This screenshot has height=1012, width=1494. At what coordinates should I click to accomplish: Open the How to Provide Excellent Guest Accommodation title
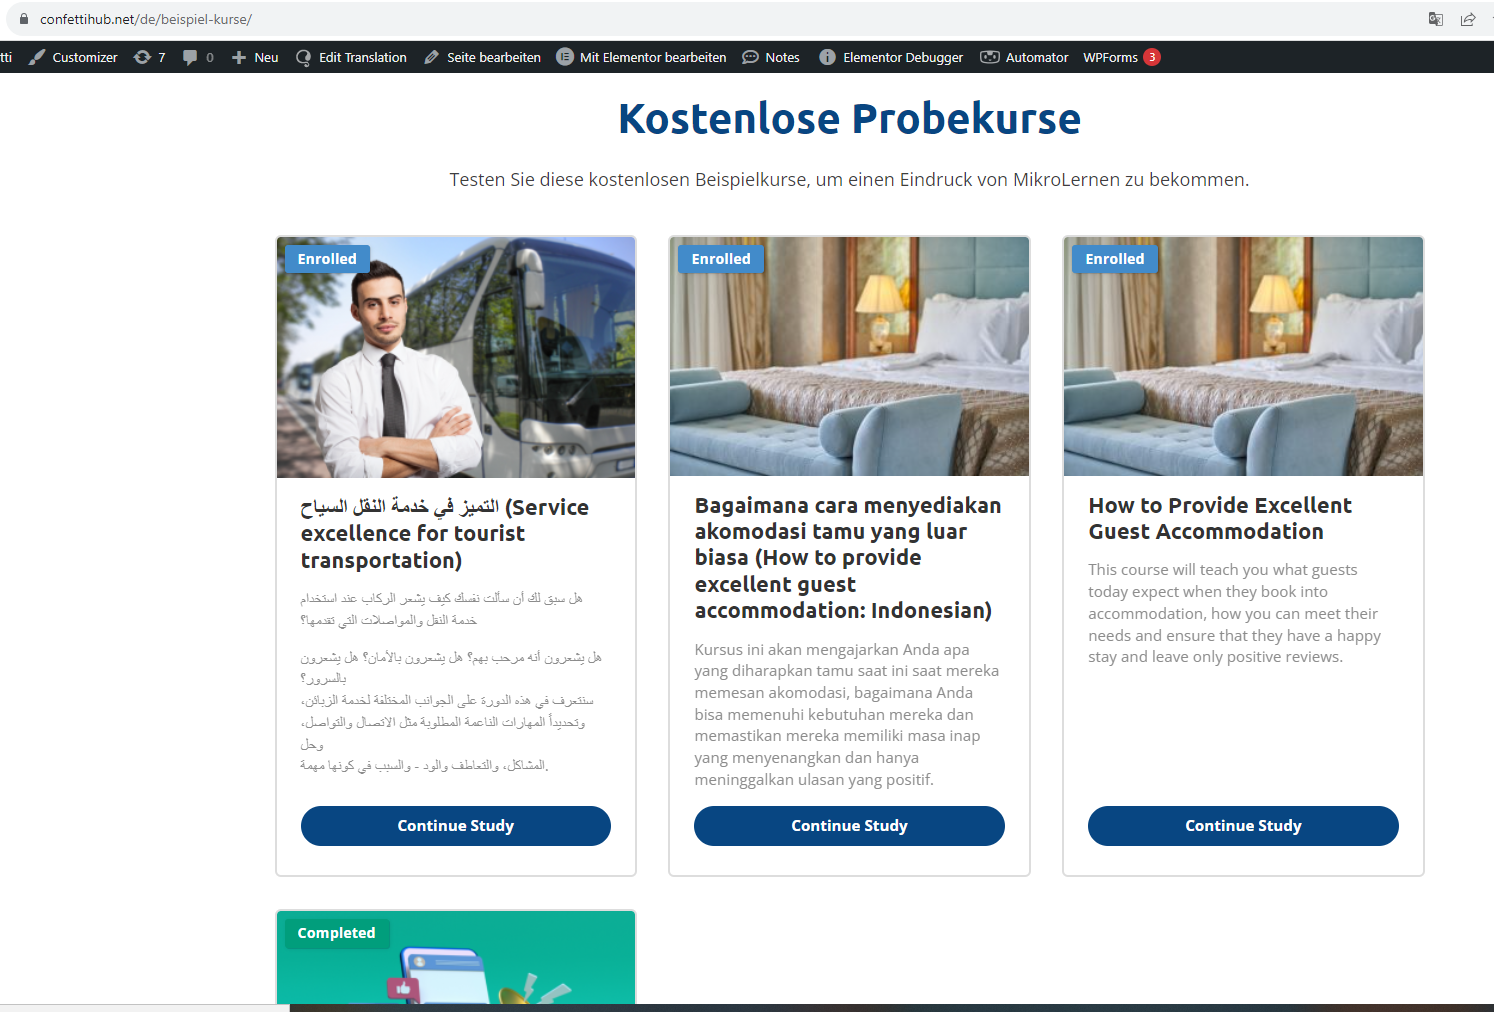point(1220,518)
